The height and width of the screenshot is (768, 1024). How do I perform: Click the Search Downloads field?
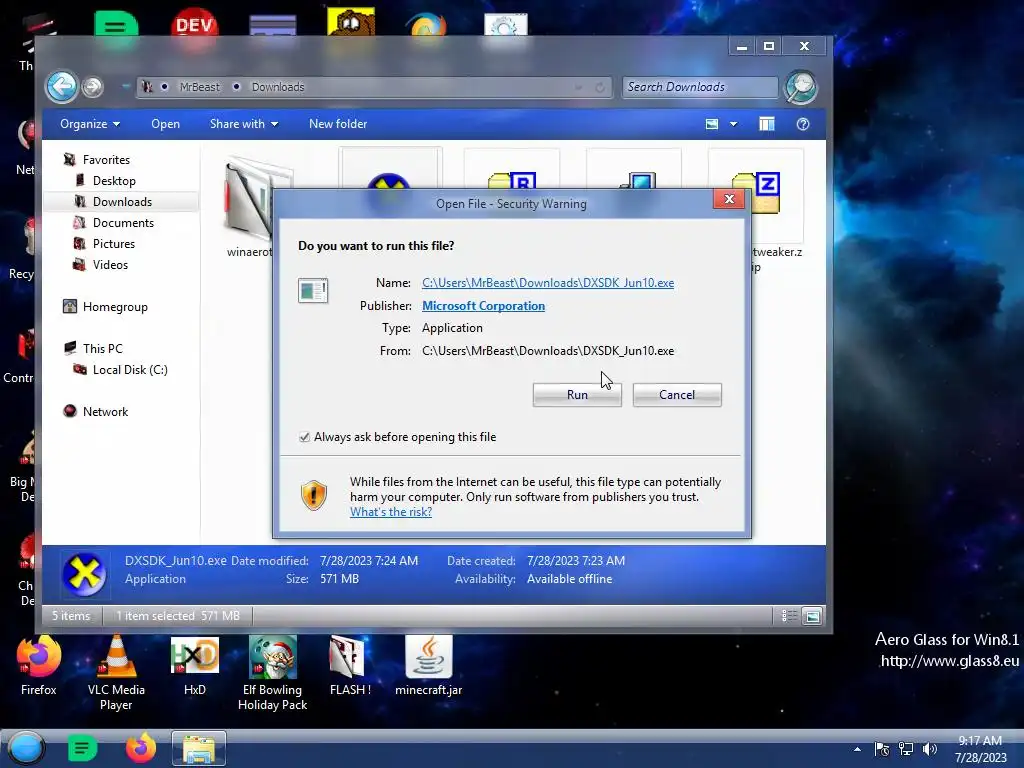click(x=699, y=87)
